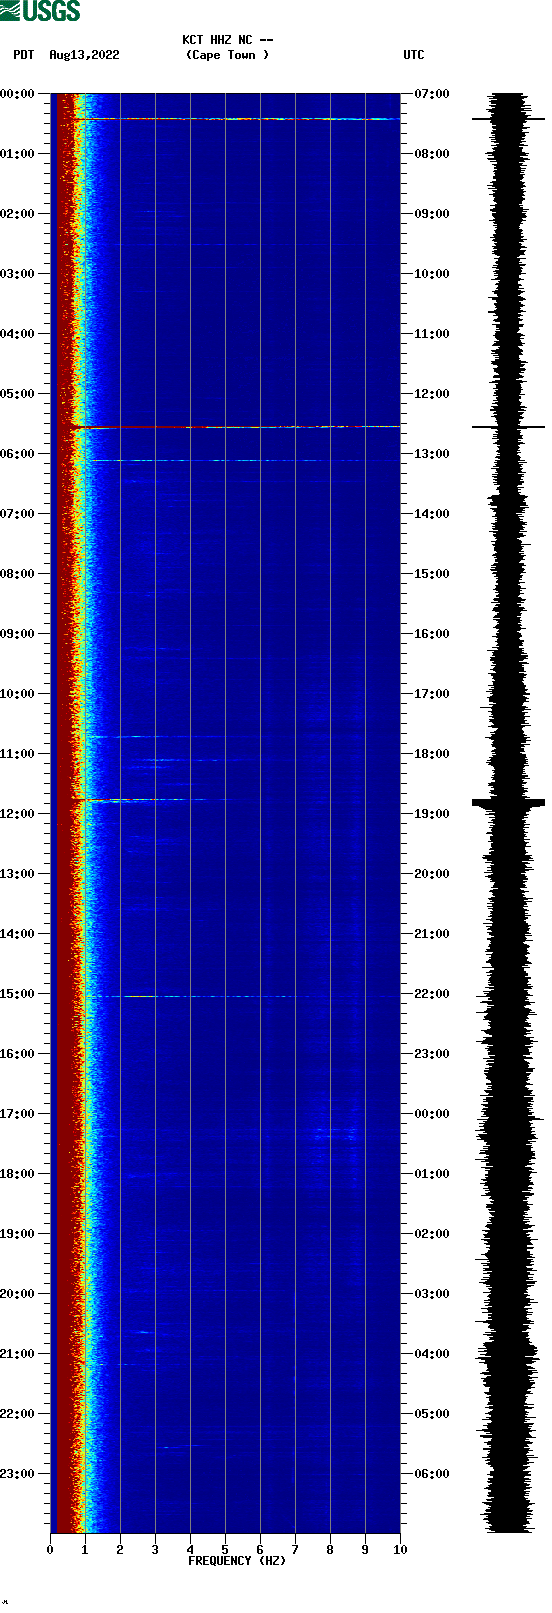Click the '20:00' PDT time label
Screen dimensions: 552x1613
click(16, 1294)
